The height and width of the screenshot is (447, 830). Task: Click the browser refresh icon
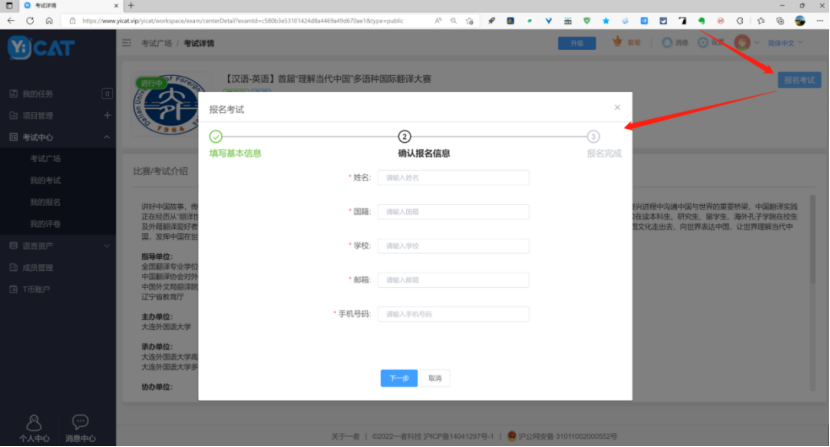point(31,20)
